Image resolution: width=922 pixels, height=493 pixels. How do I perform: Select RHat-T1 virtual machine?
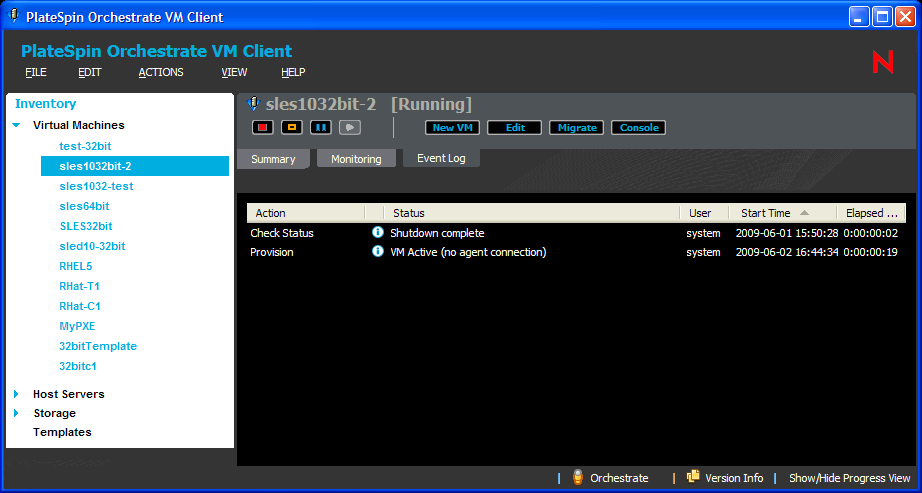pos(79,286)
